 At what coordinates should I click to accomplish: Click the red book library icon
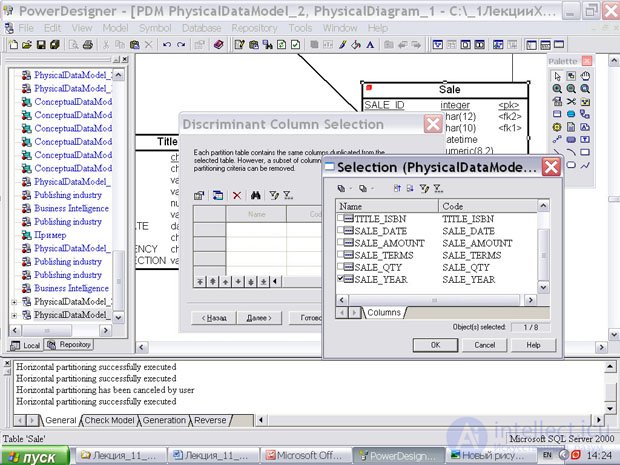tap(218, 45)
